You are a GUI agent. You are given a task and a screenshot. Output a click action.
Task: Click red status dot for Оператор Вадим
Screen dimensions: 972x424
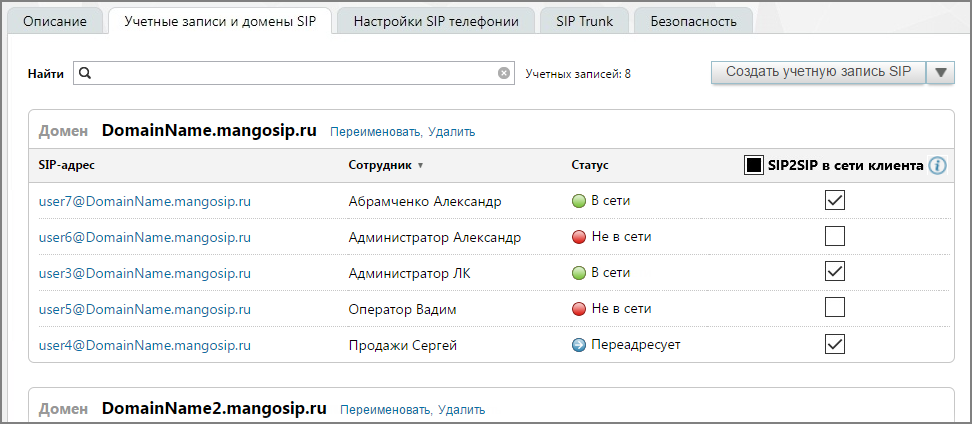click(578, 309)
